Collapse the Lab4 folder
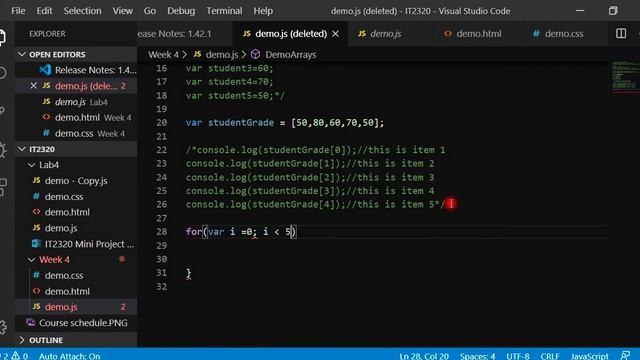Screen dimensions: 640x360 pyautogui.click(x=31, y=165)
